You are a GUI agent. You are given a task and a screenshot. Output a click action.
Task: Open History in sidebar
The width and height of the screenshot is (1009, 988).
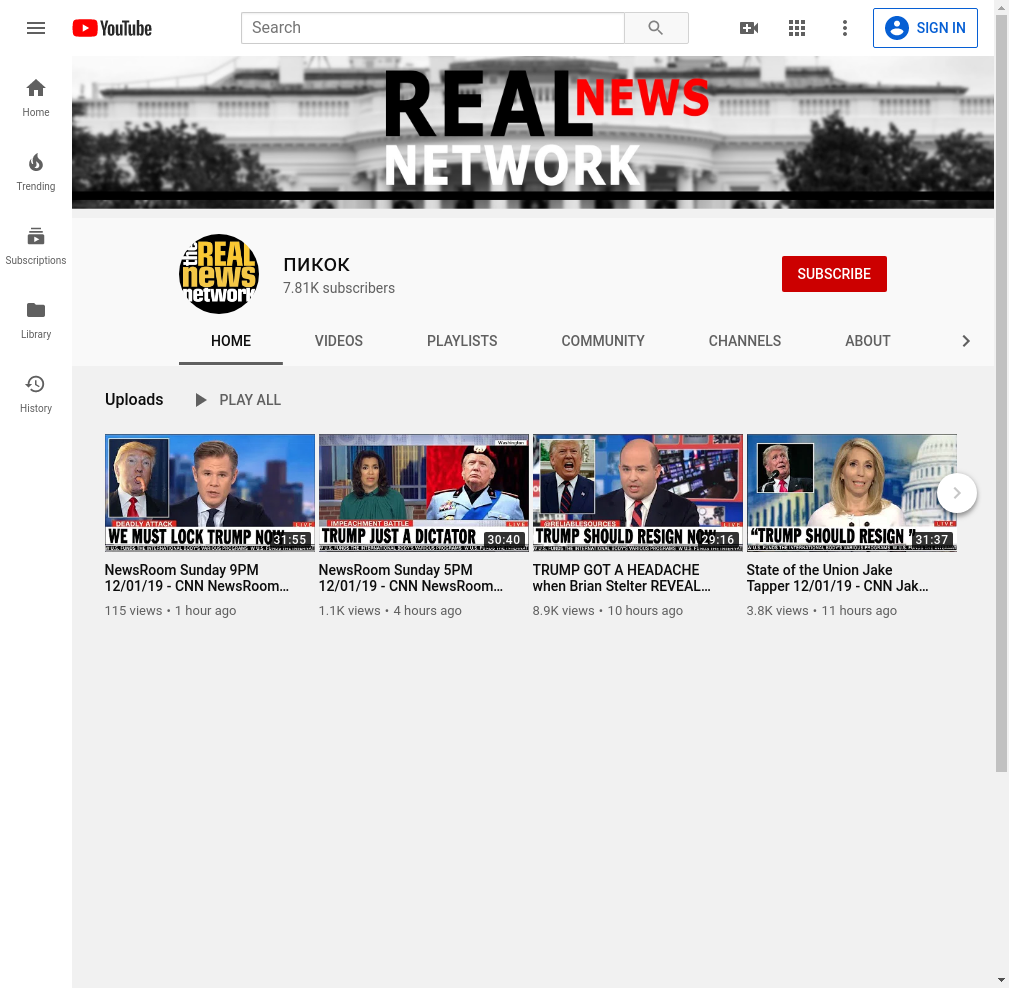[x=36, y=395]
